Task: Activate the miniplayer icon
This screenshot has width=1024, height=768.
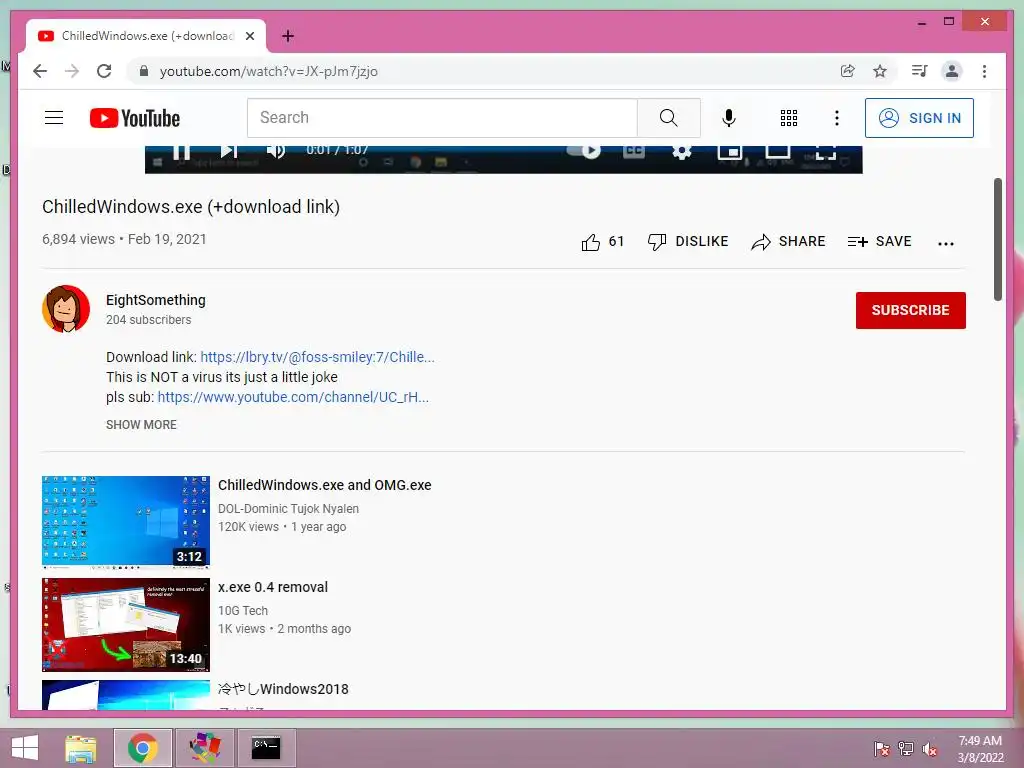Action: pyautogui.click(x=729, y=152)
